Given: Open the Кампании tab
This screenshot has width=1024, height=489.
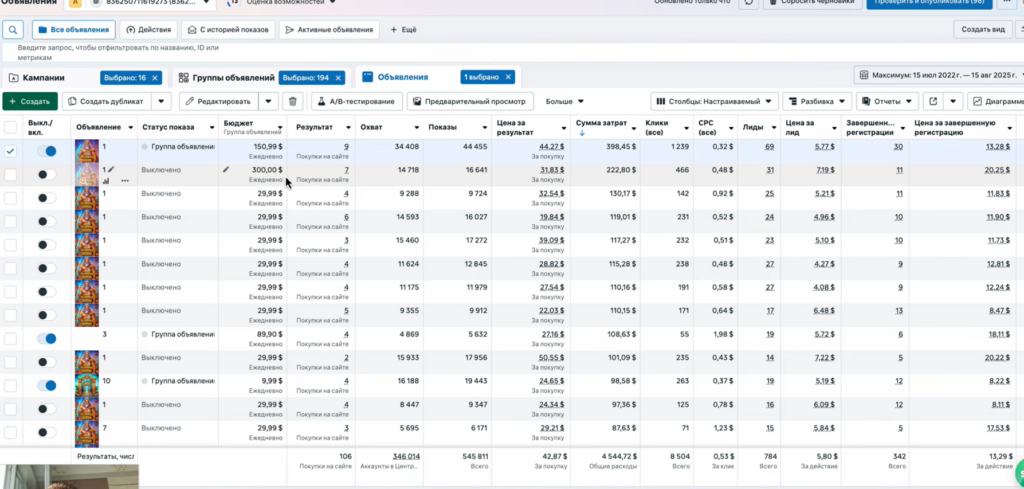Looking at the screenshot, I should [x=43, y=78].
